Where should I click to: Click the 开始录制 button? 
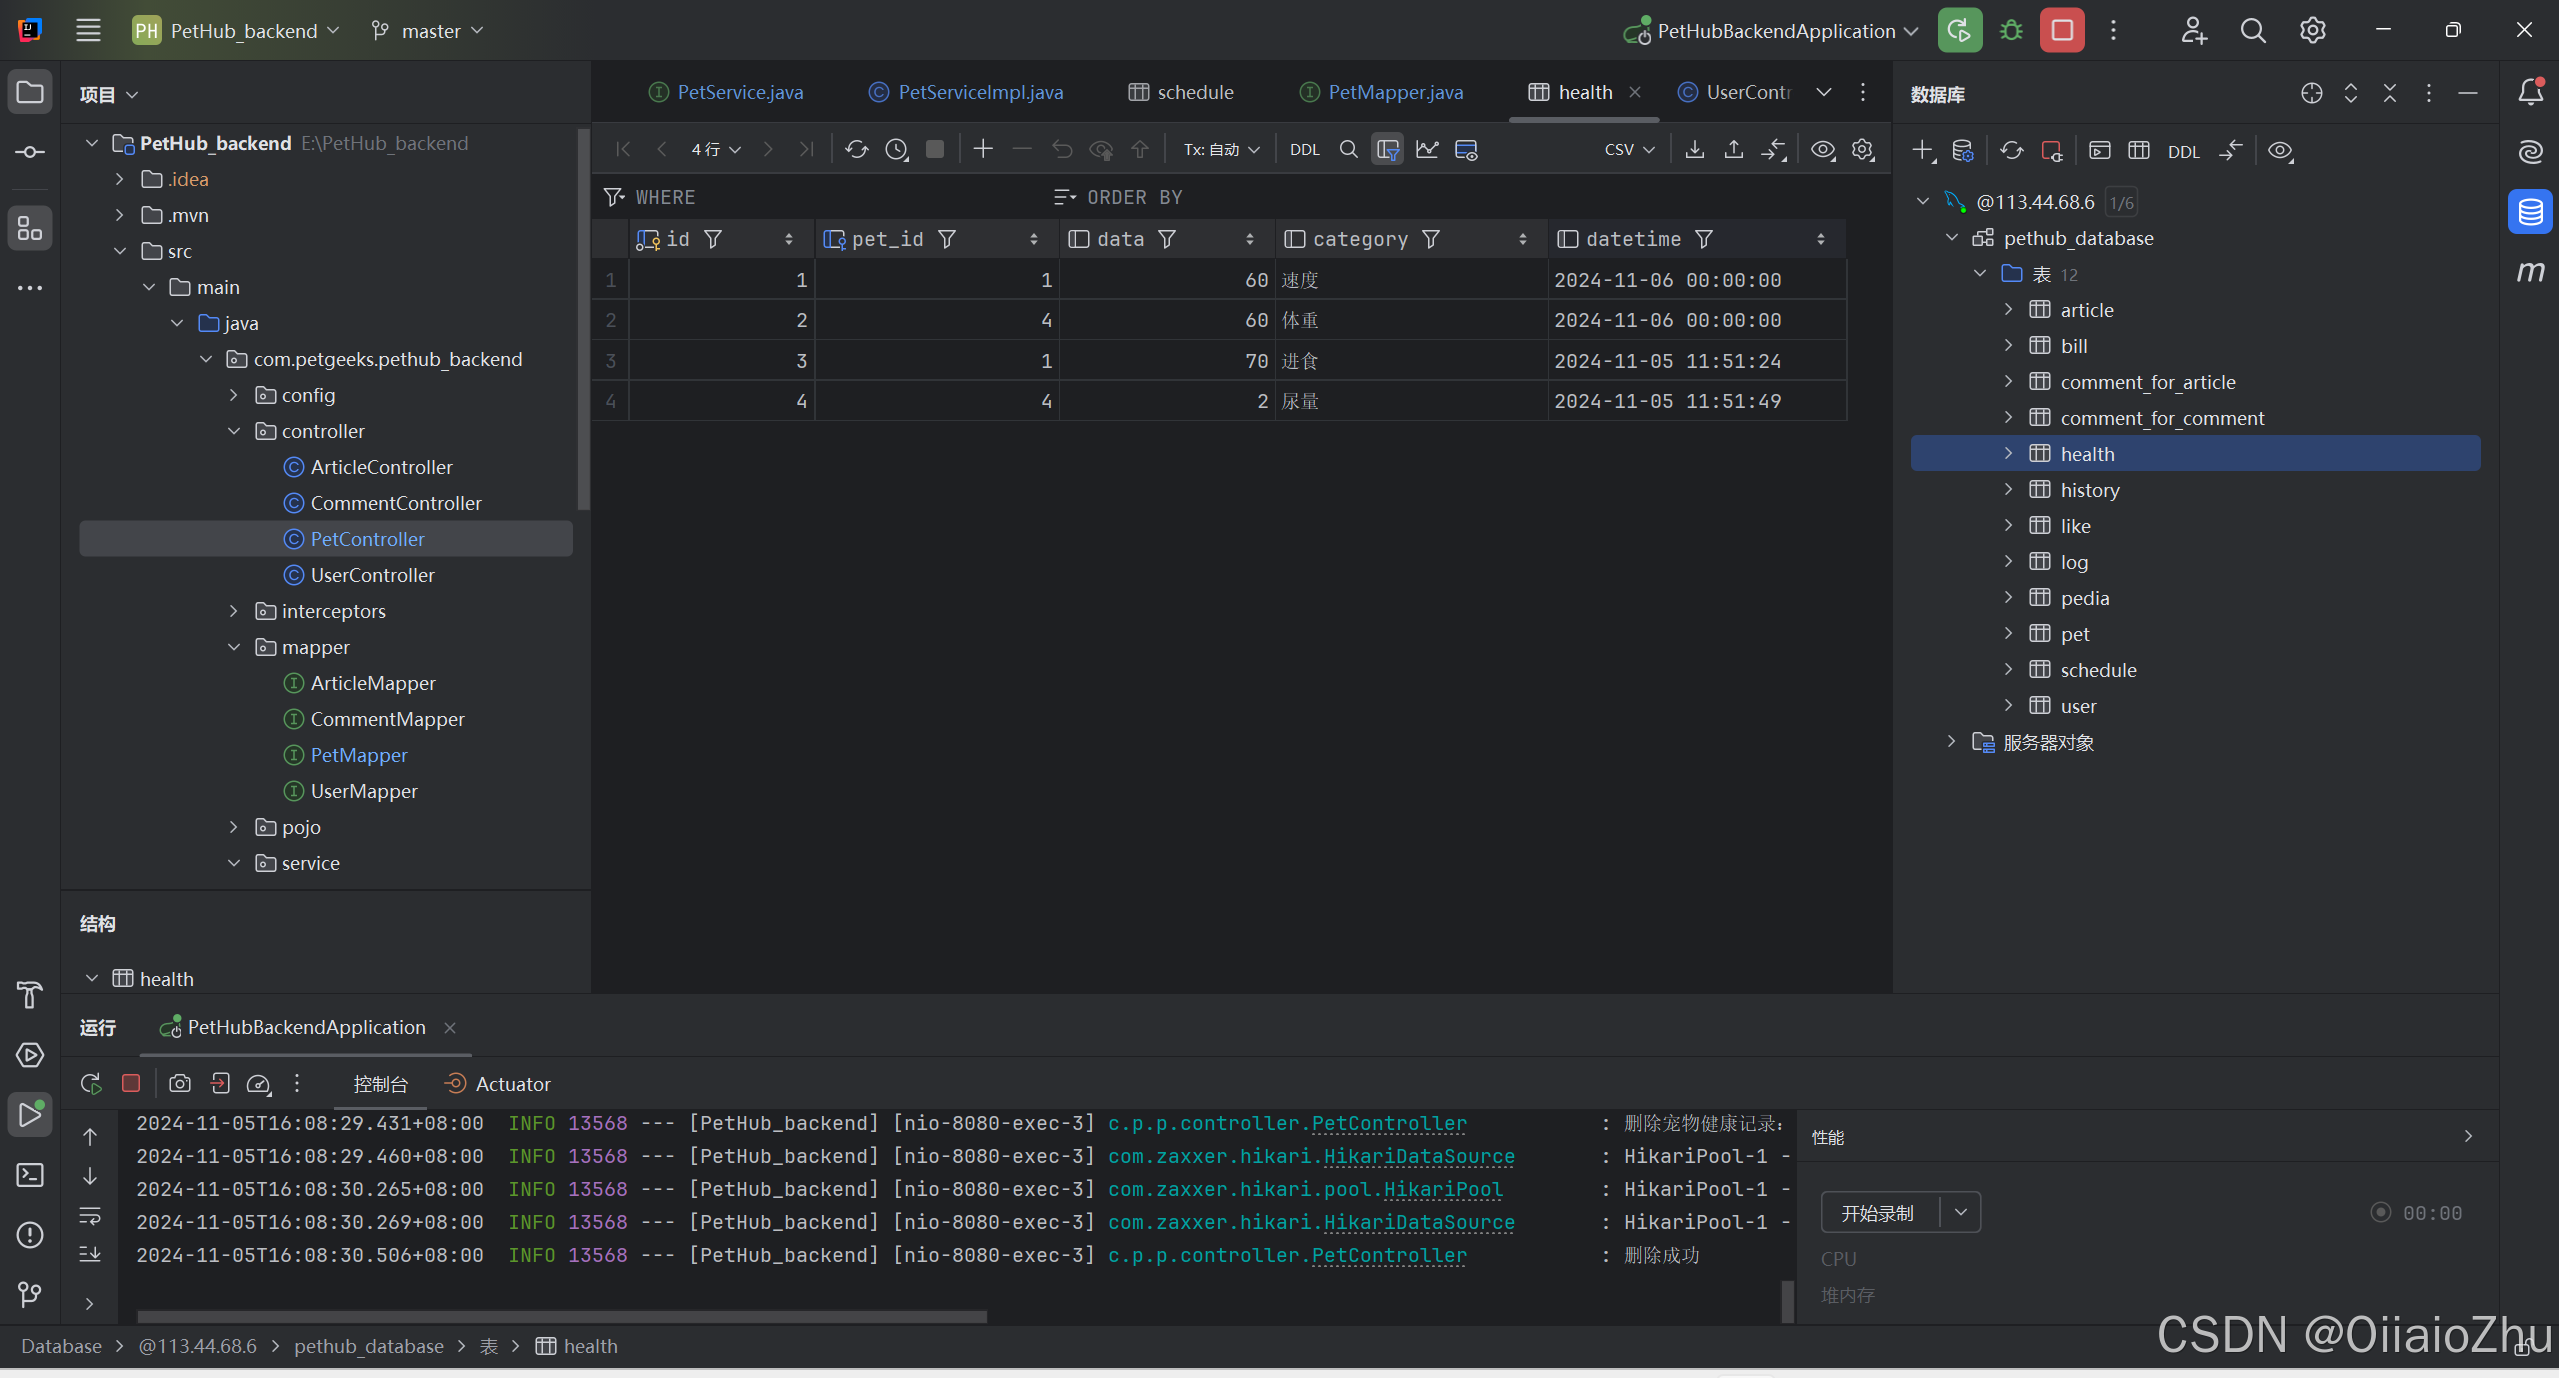click(1878, 1213)
